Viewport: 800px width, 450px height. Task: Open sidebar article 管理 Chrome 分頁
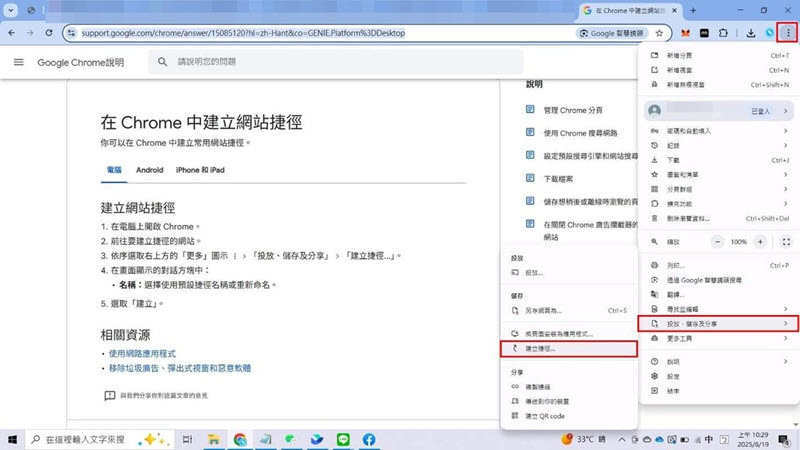pos(572,110)
